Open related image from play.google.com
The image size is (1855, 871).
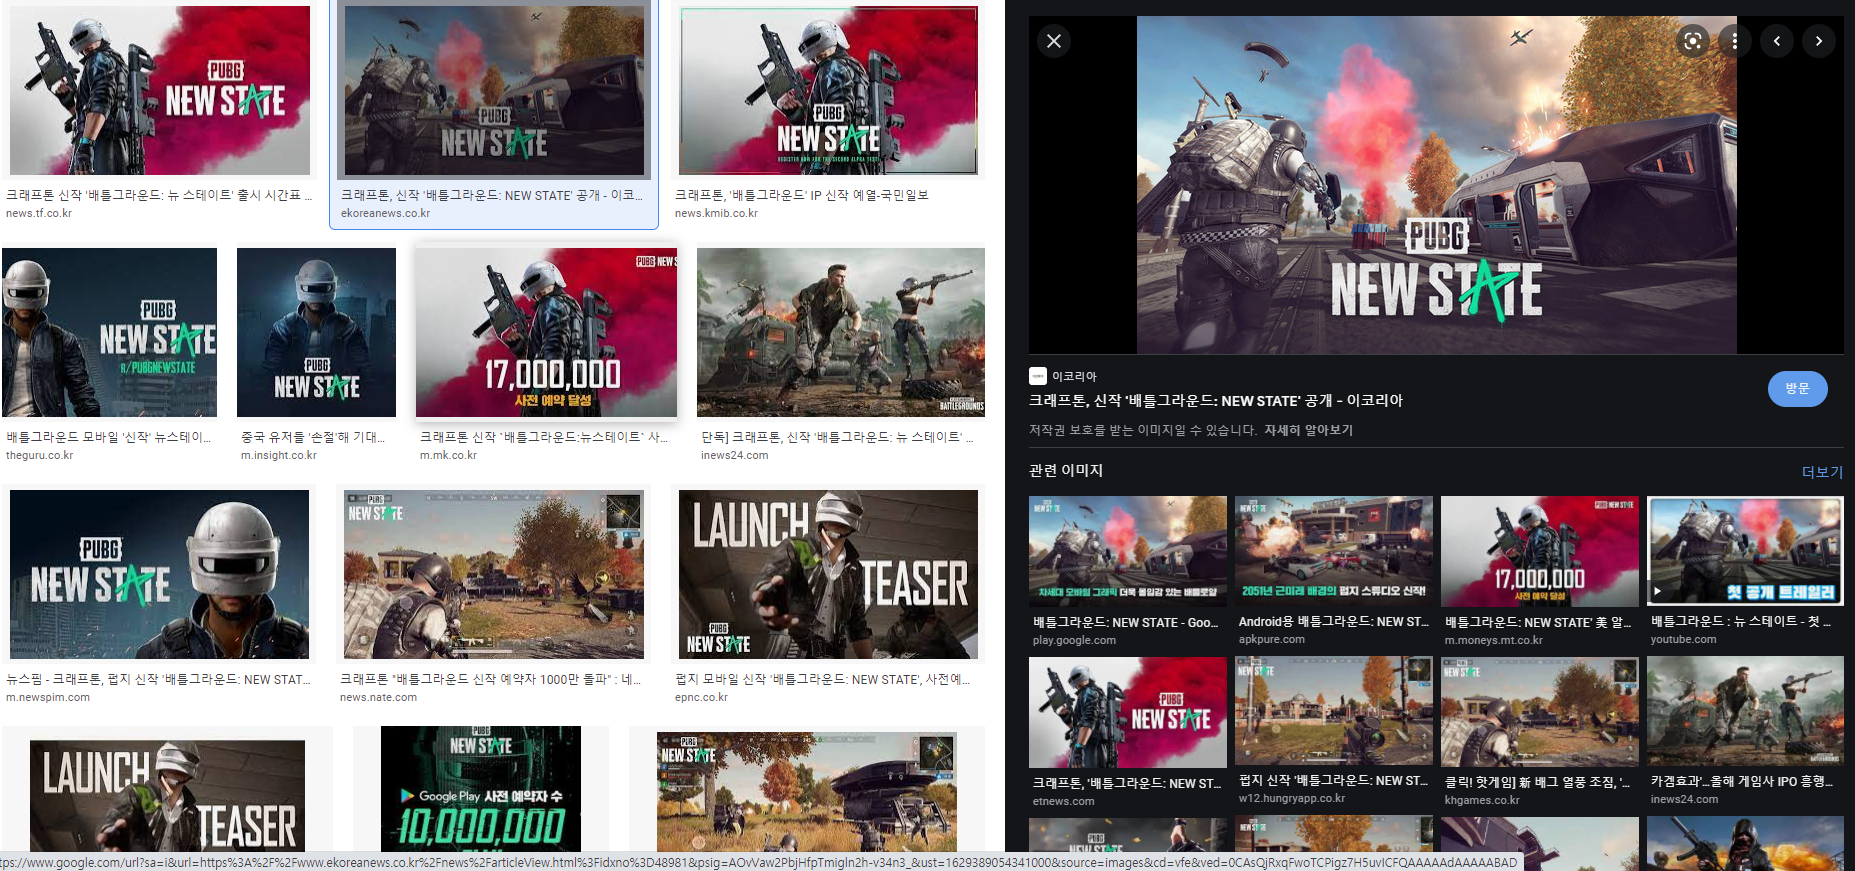[1127, 551]
